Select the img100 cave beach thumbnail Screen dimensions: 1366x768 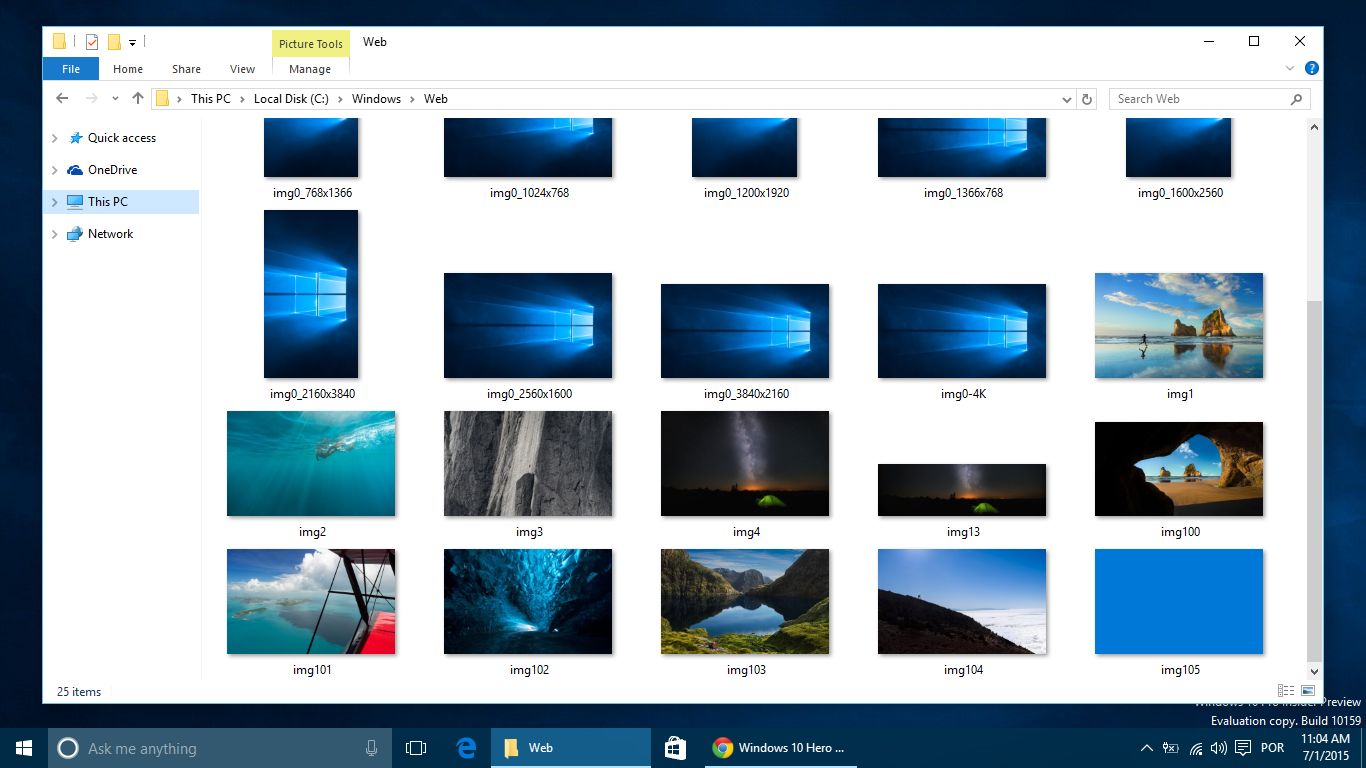tap(1179, 469)
